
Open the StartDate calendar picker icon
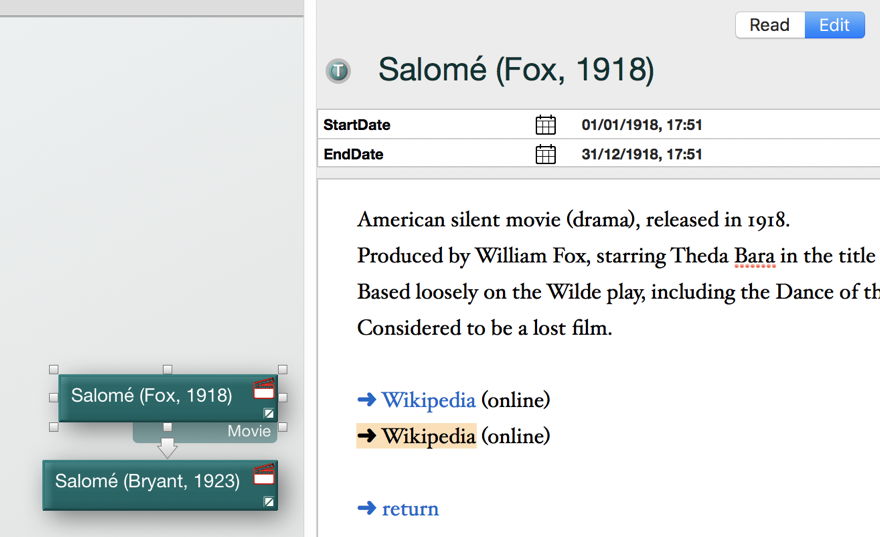[545, 125]
